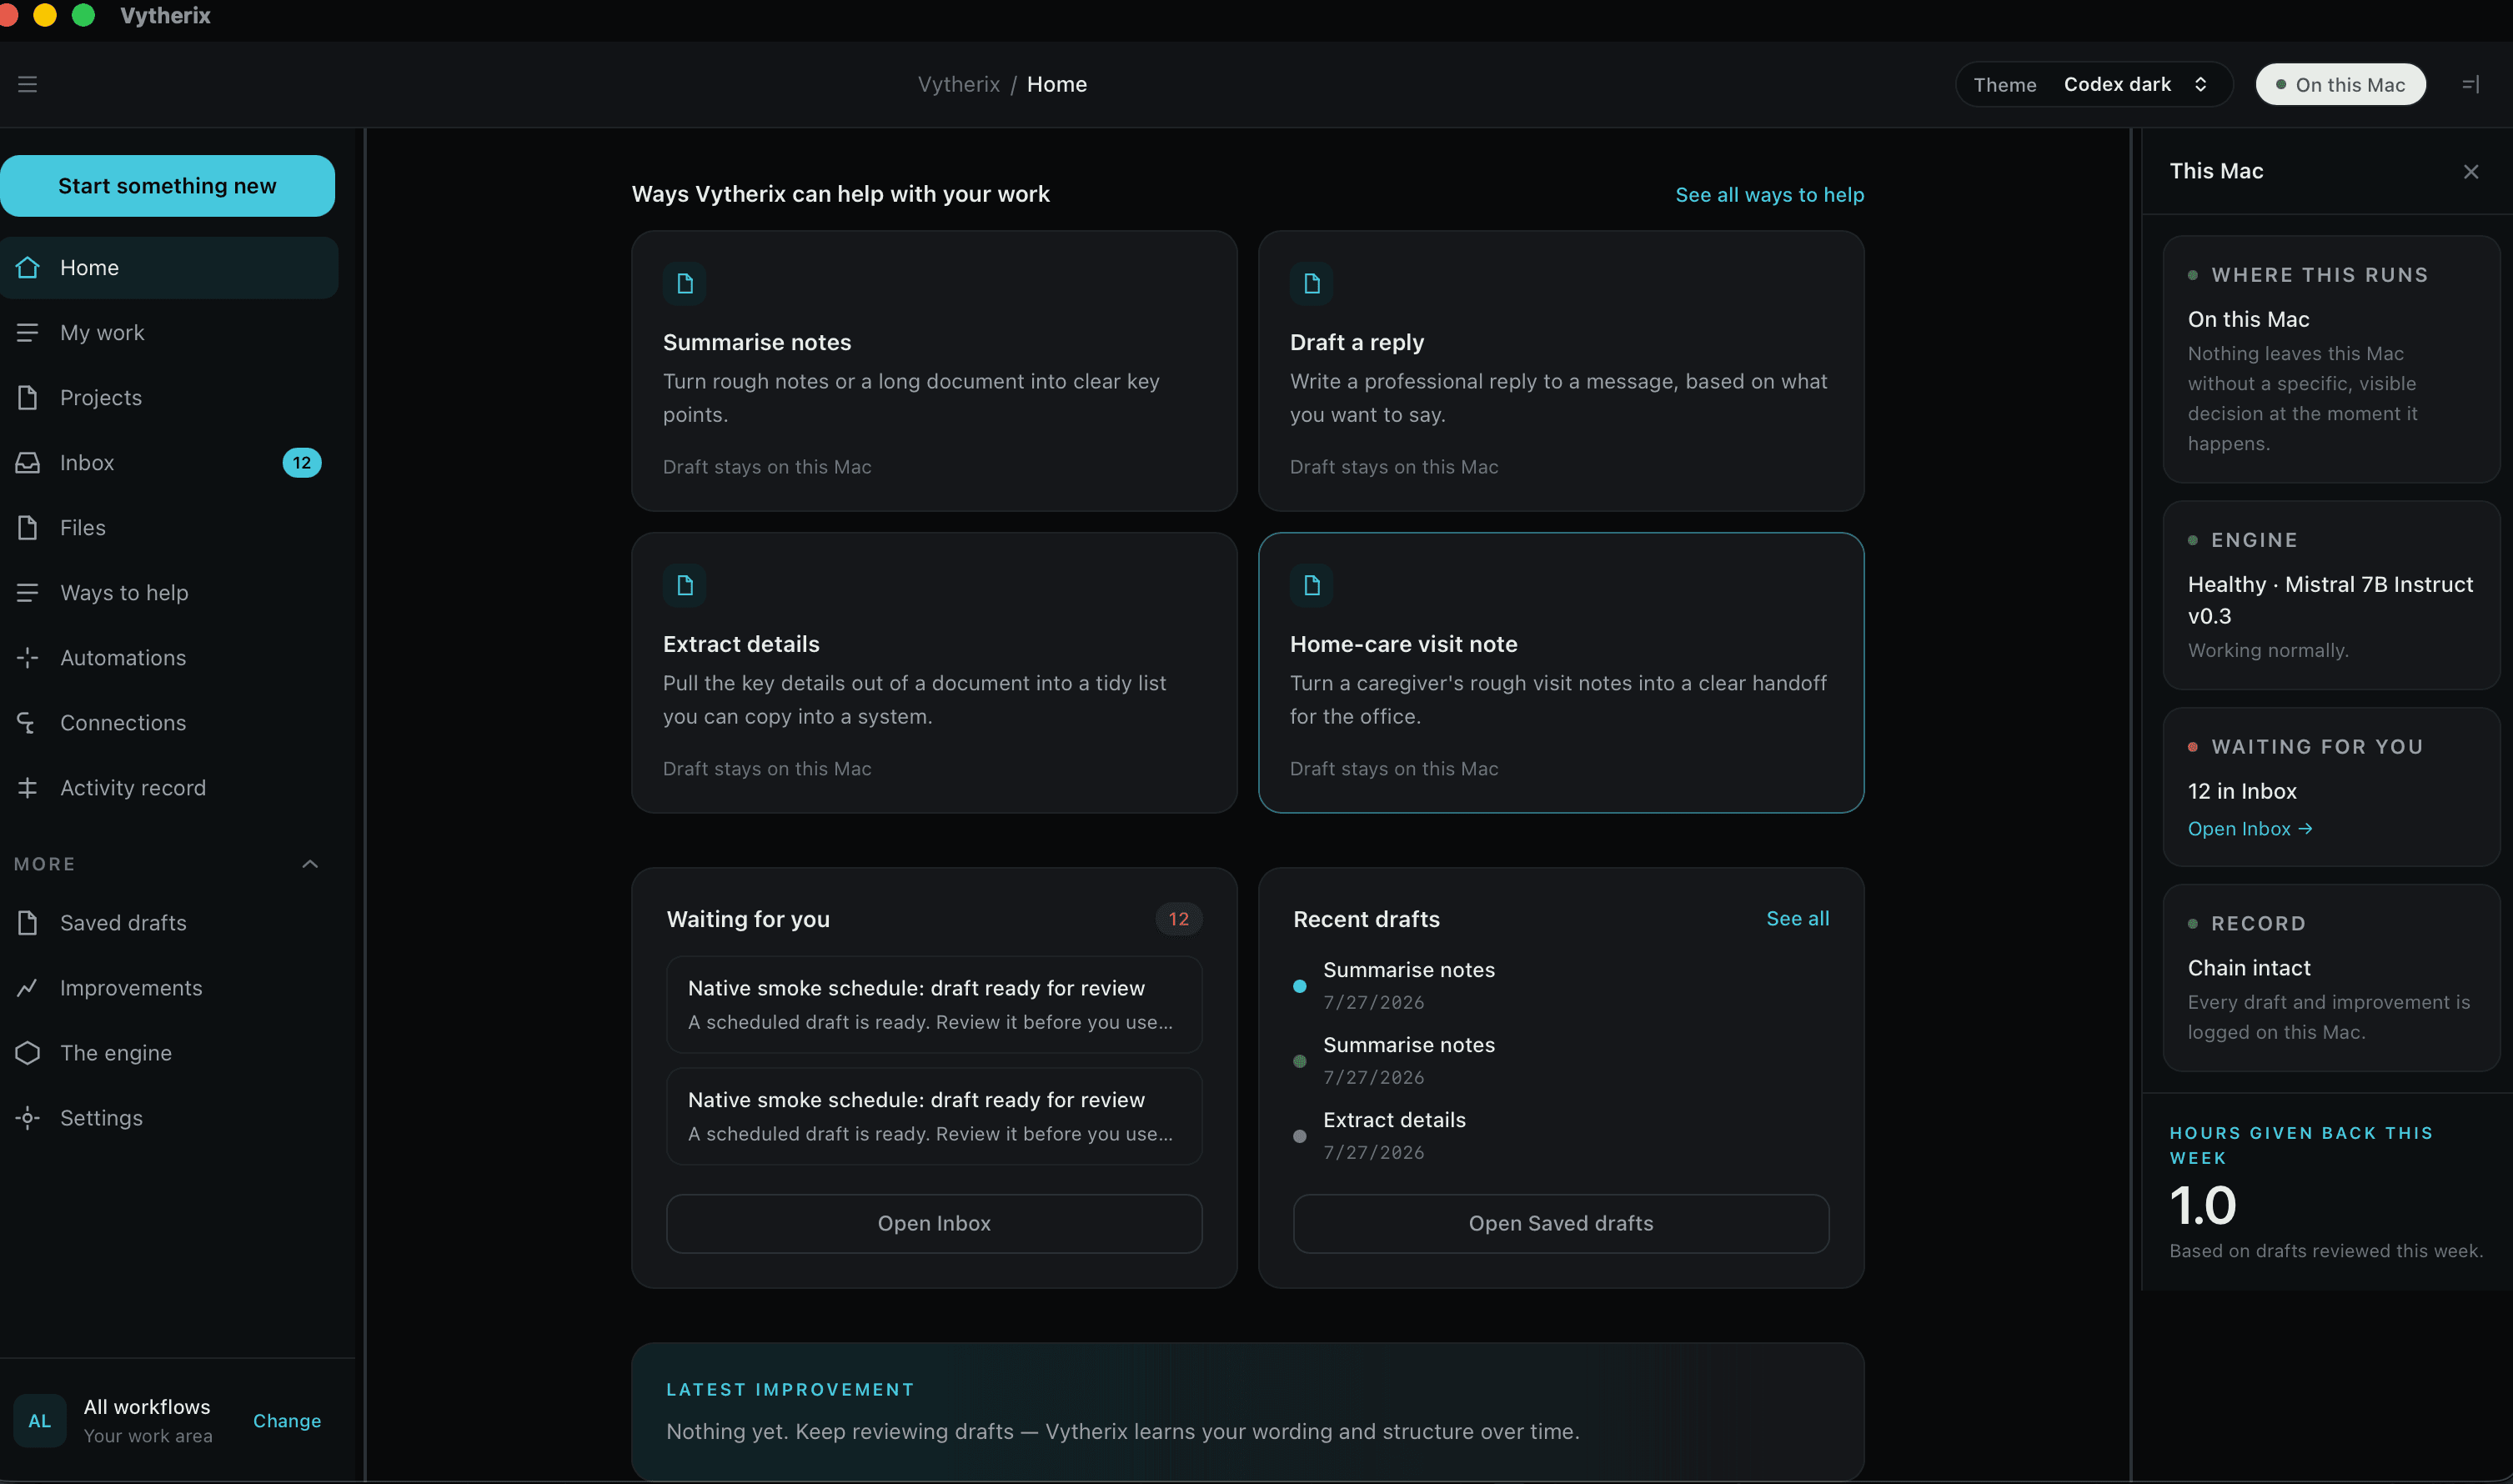Click the Summarise notes card icon
Viewport: 2513px width, 1484px height.
tap(685, 284)
